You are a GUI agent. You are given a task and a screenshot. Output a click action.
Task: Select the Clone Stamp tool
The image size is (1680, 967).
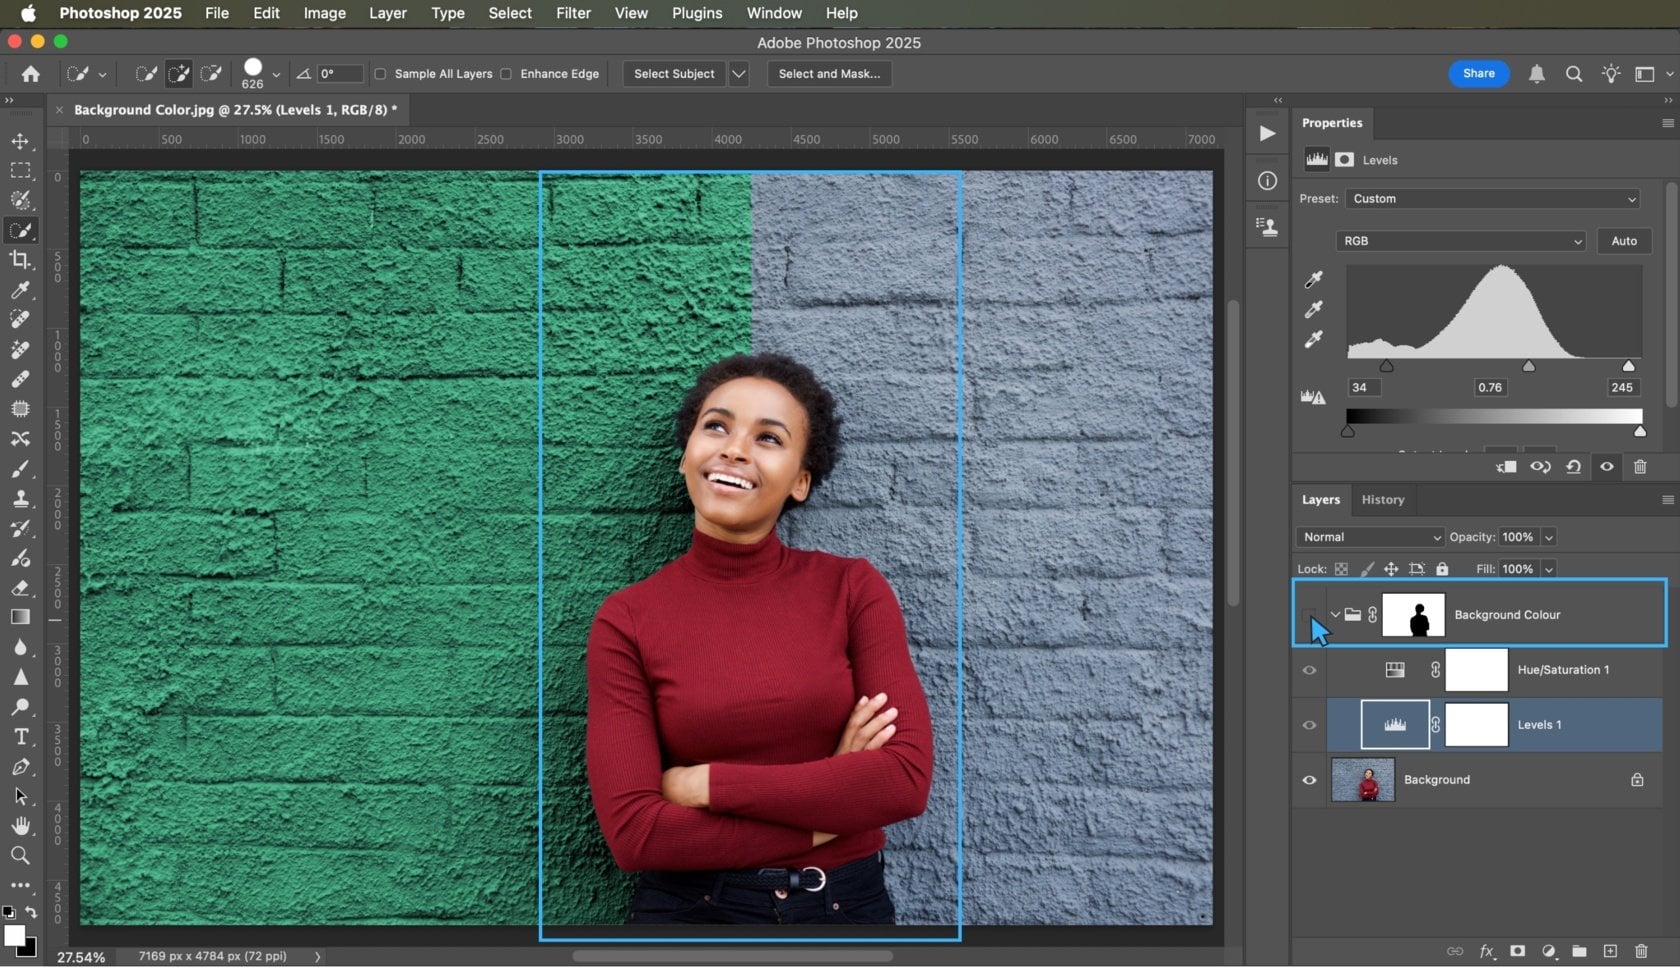tap(21, 499)
